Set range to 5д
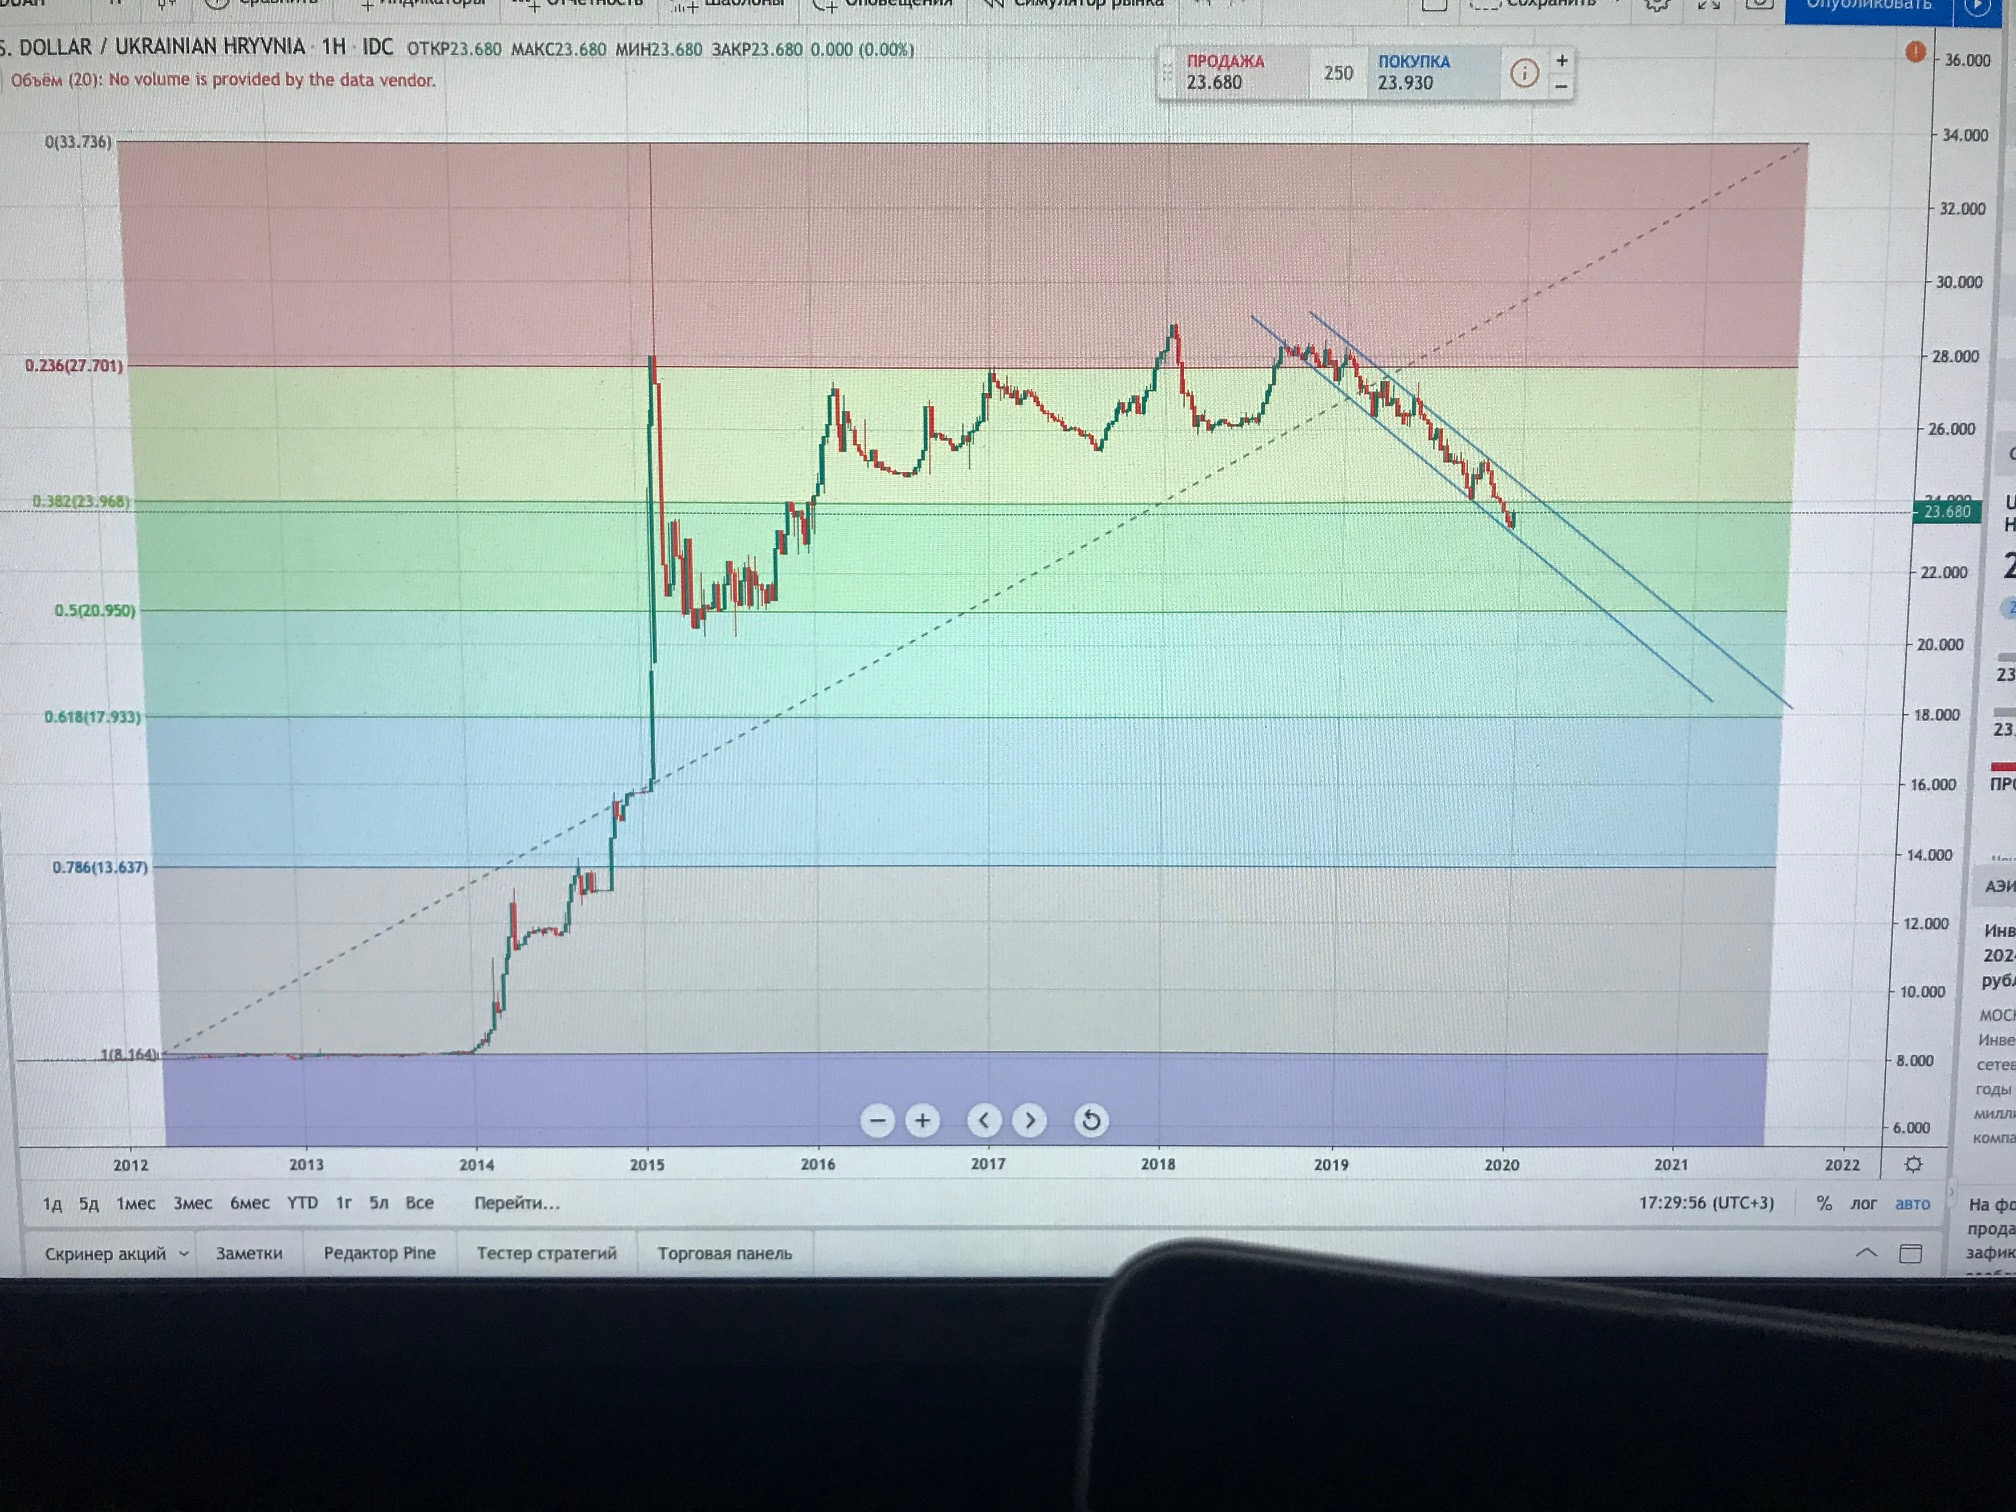Screen dimensions: 2016x1512 pyautogui.click(x=89, y=1203)
